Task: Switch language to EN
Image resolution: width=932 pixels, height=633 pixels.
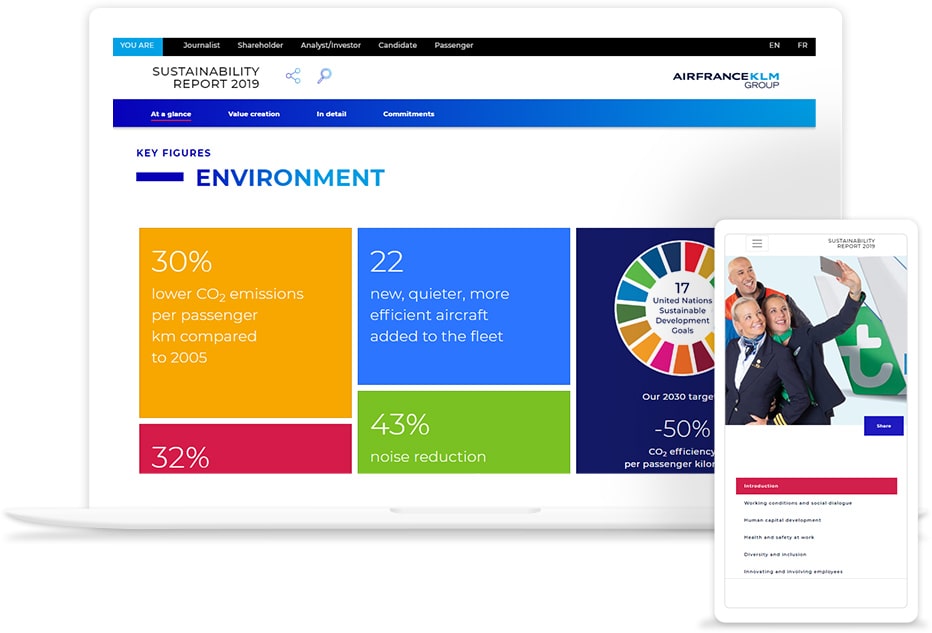Action: coord(774,46)
